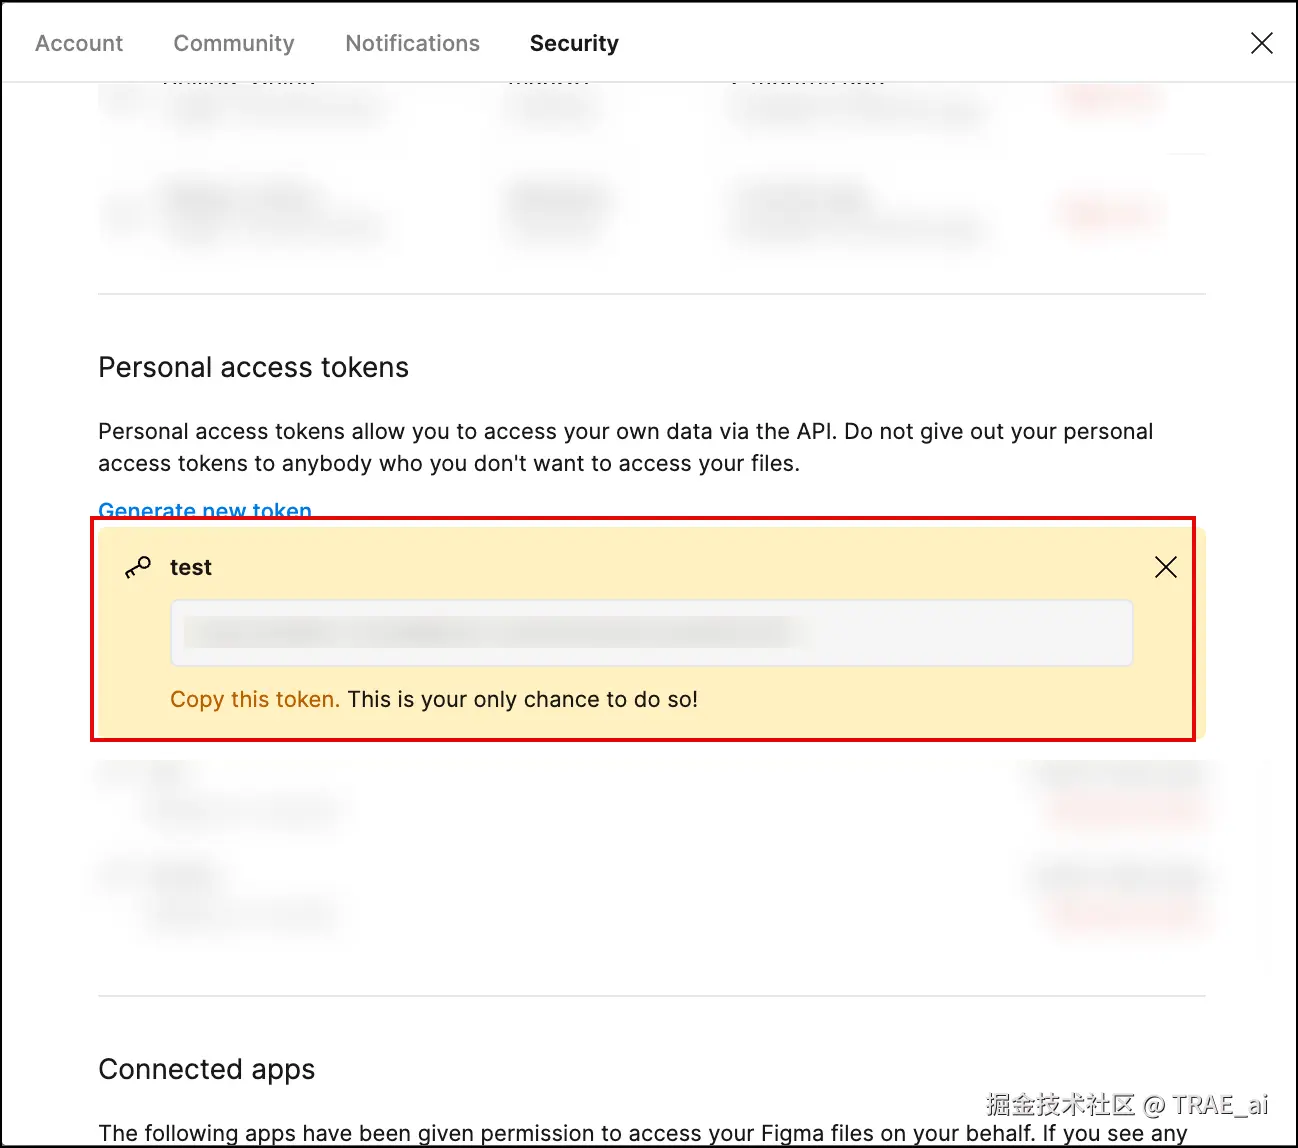This screenshot has height=1148, width=1298.
Task: Click the Connected apps heading
Action: 206,1069
